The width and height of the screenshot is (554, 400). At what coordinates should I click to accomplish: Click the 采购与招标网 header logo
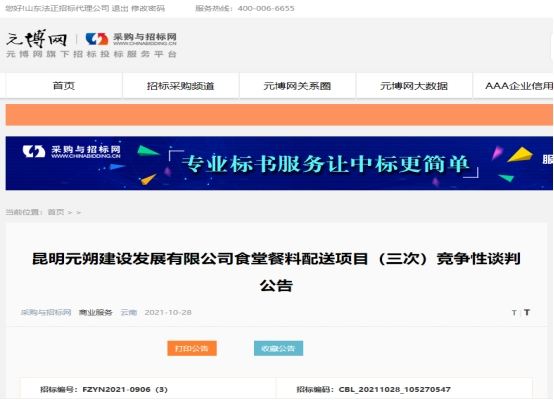tap(131, 39)
